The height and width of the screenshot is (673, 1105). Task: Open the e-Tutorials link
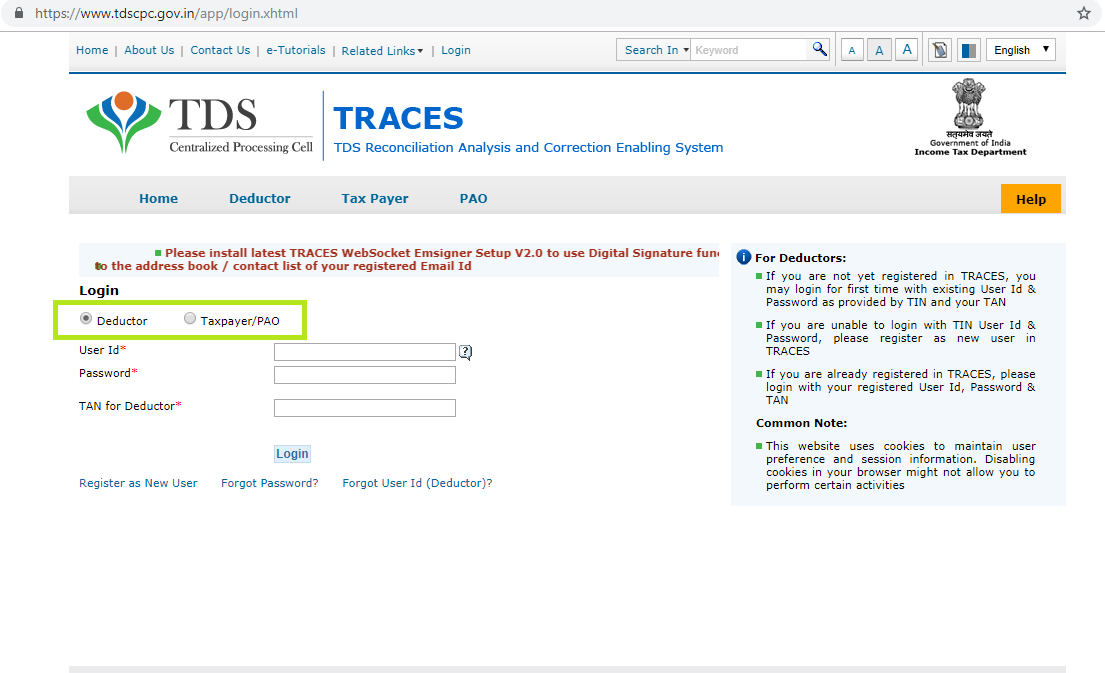click(296, 50)
